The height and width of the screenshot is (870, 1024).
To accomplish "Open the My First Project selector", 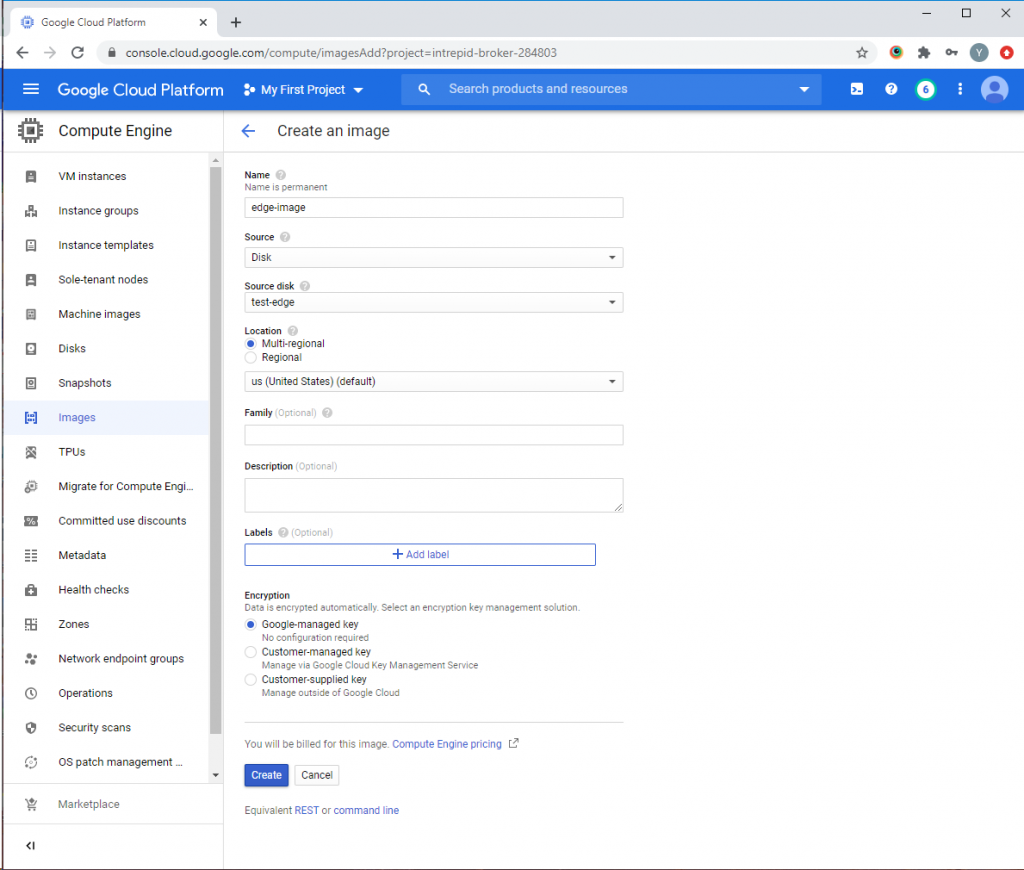I will coord(303,89).
